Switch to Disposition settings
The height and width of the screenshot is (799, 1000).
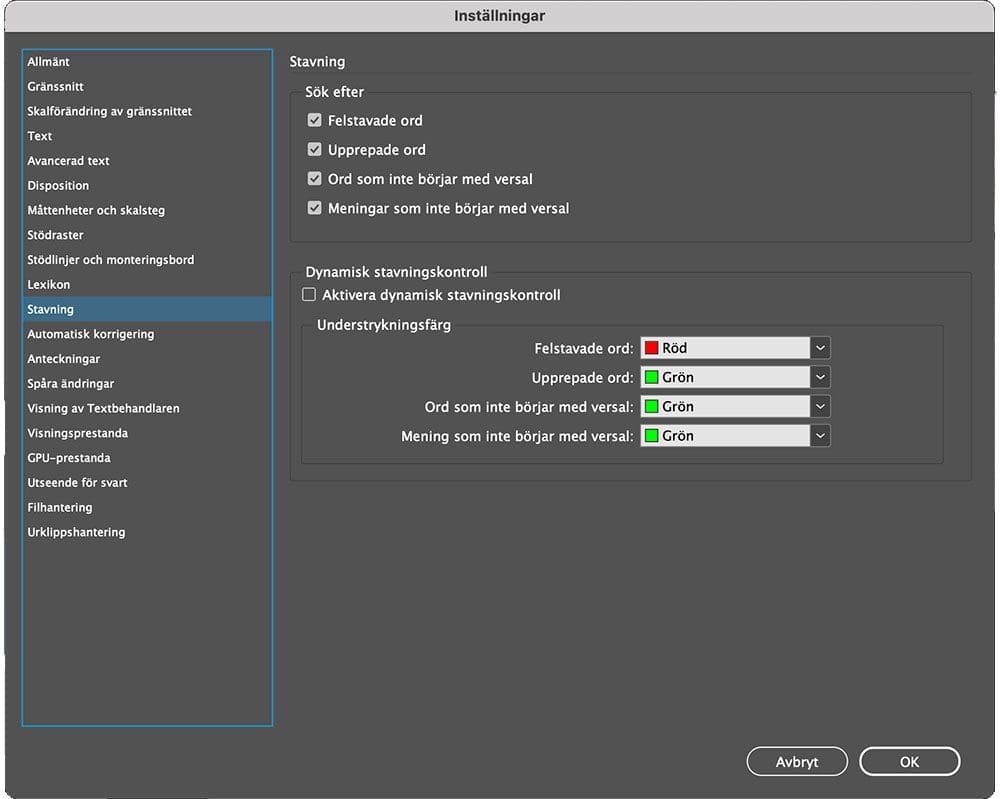click(147, 186)
